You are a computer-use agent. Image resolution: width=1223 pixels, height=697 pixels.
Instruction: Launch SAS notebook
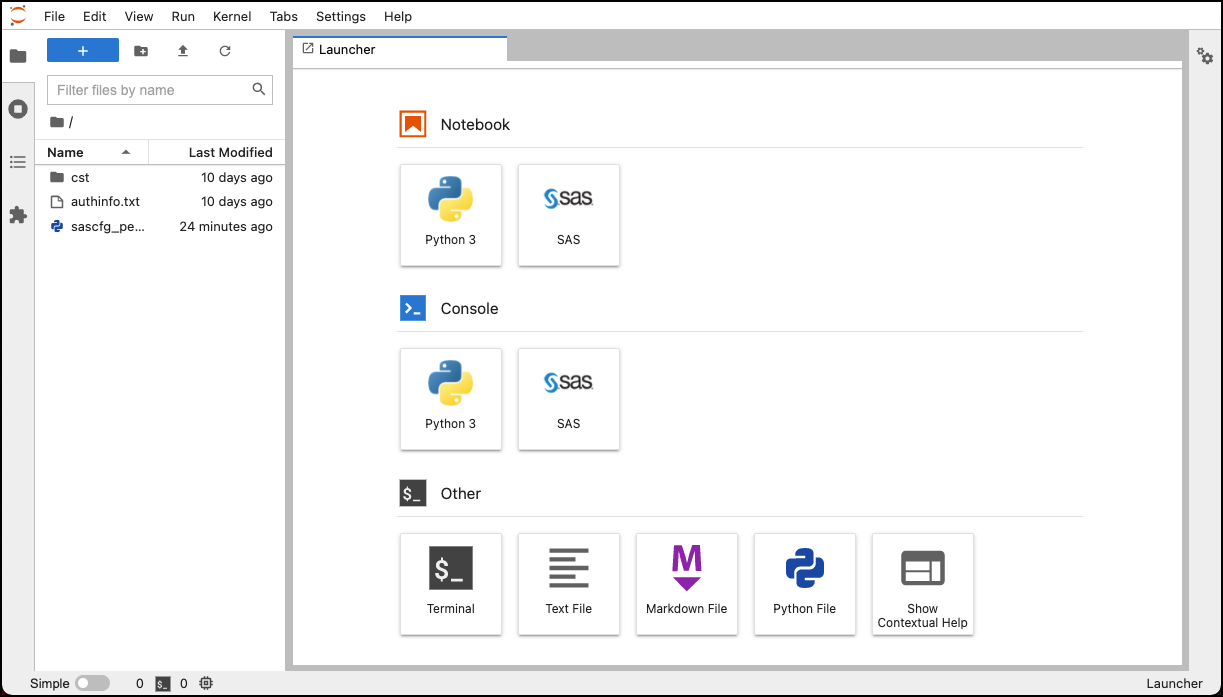pos(569,215)
